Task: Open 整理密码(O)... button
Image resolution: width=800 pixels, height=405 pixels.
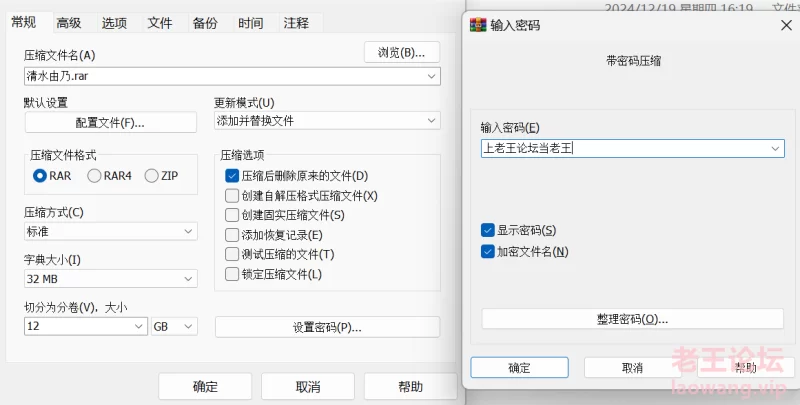Action: (633, 319)
